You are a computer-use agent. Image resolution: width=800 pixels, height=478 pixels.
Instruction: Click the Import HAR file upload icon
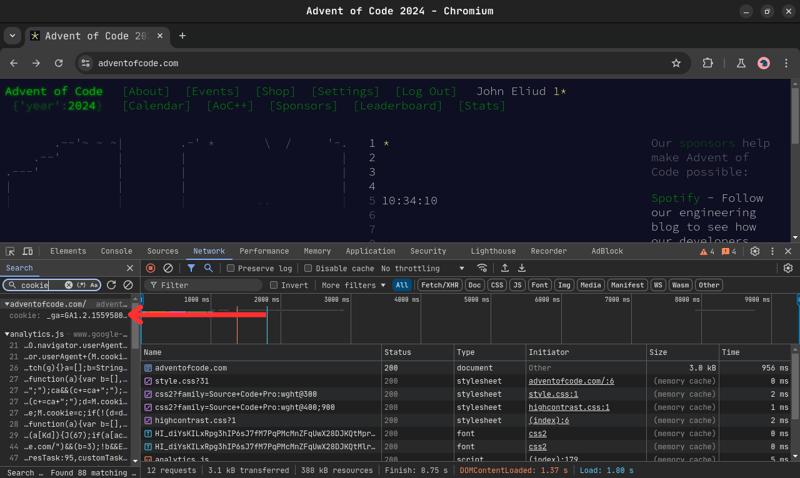(x=504, y=268)
